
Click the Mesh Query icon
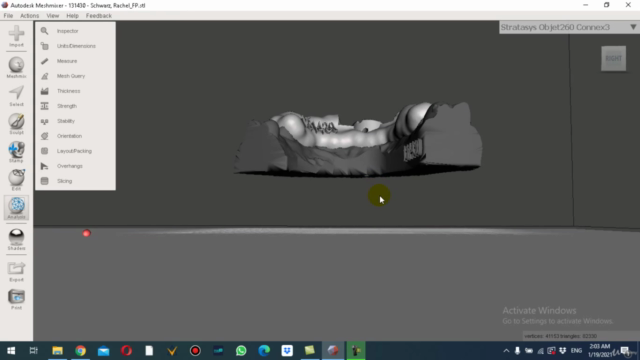(44, 76)
